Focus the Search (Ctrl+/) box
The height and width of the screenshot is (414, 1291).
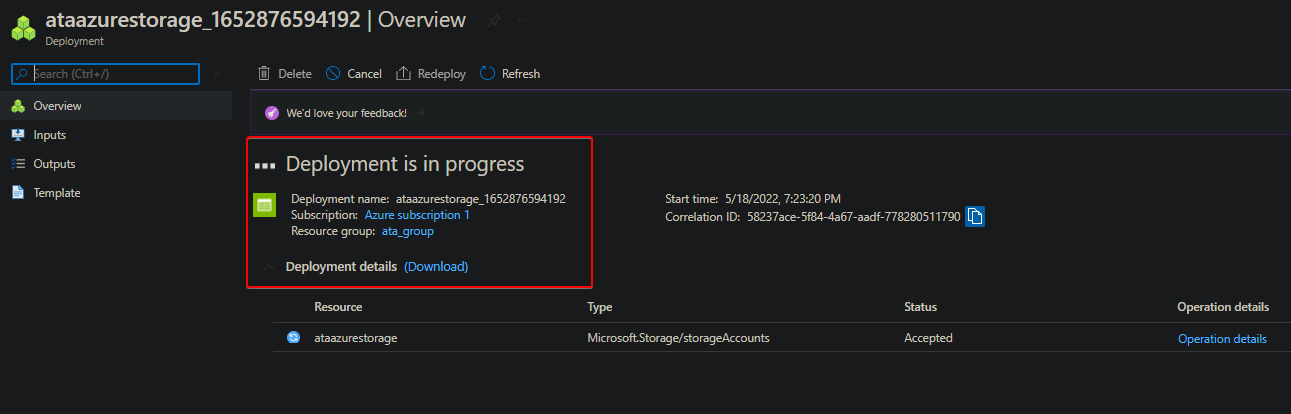click(105, 74)
